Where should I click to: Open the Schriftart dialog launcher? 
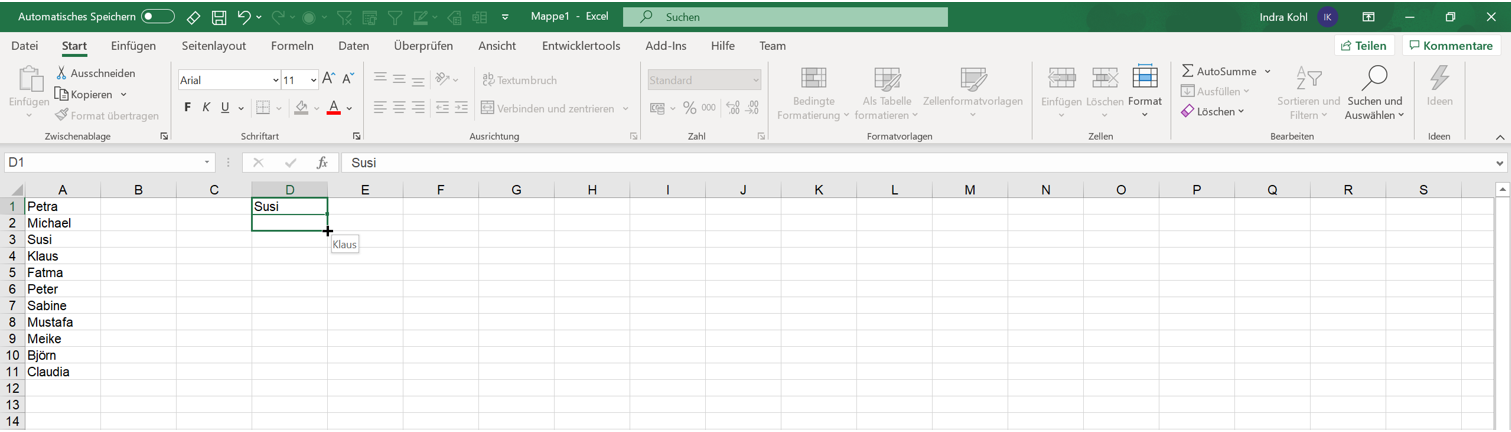pos(357,136)
